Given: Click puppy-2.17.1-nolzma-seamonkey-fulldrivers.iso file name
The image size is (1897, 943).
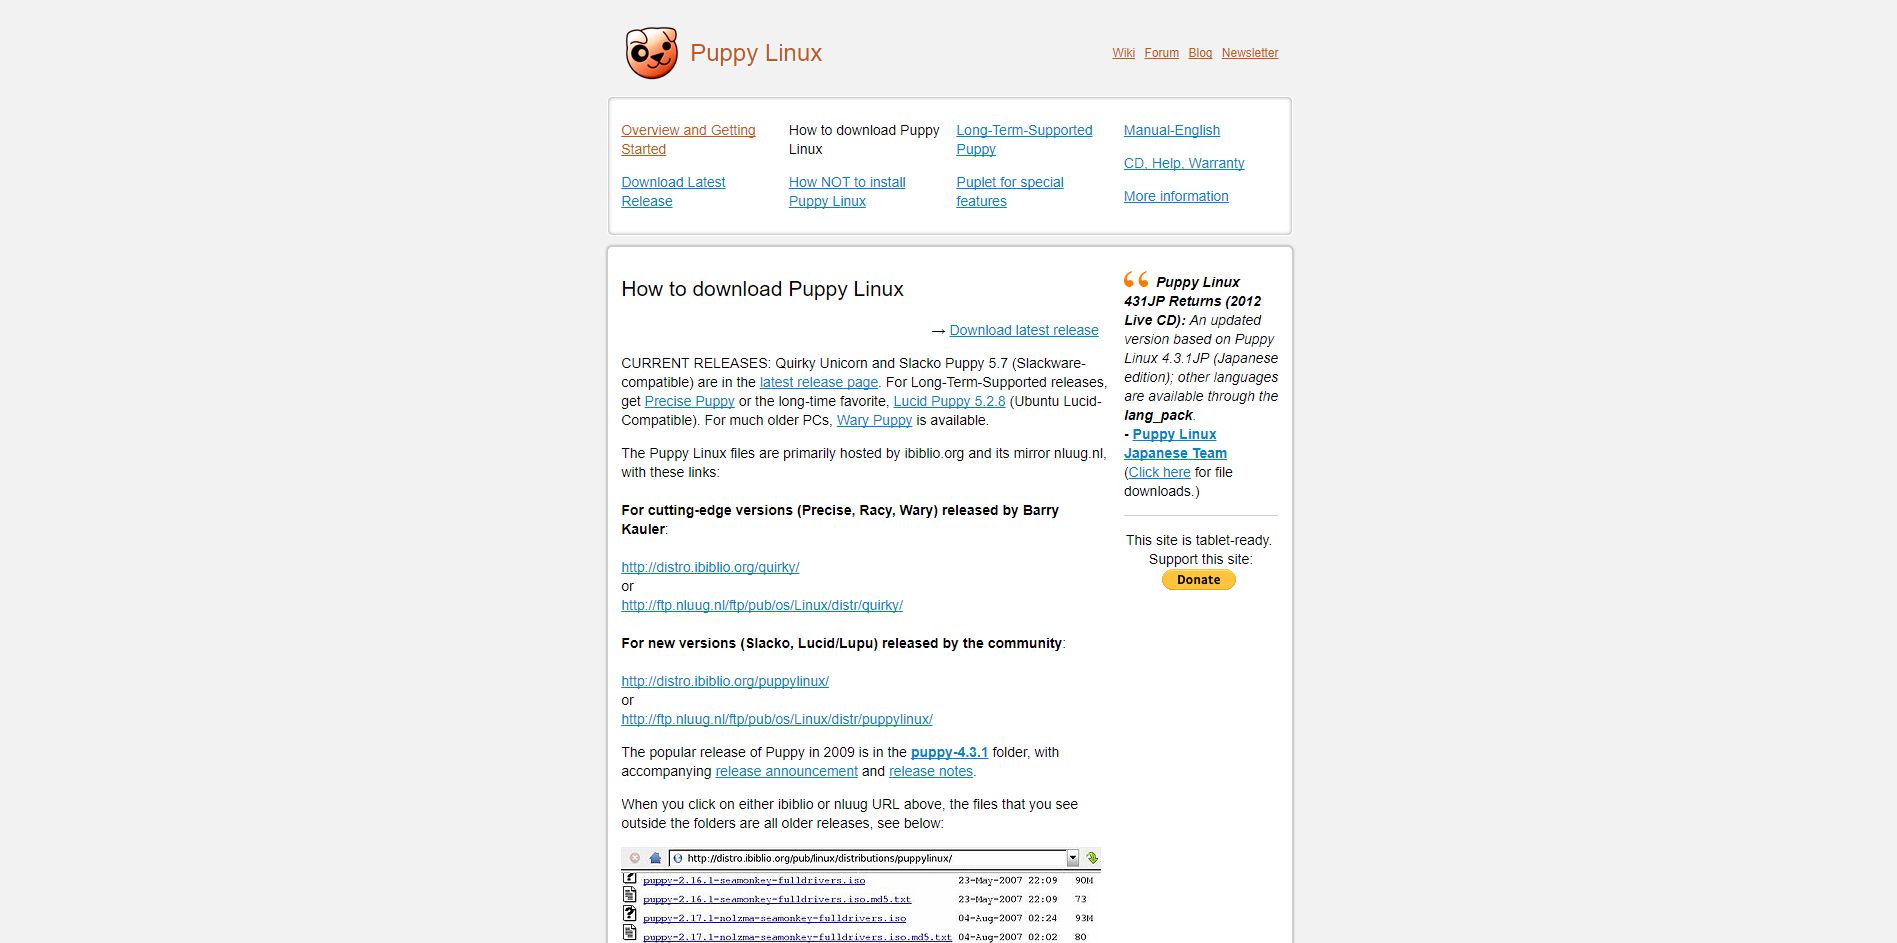Looking at the screenshot, I should [774, 918].
